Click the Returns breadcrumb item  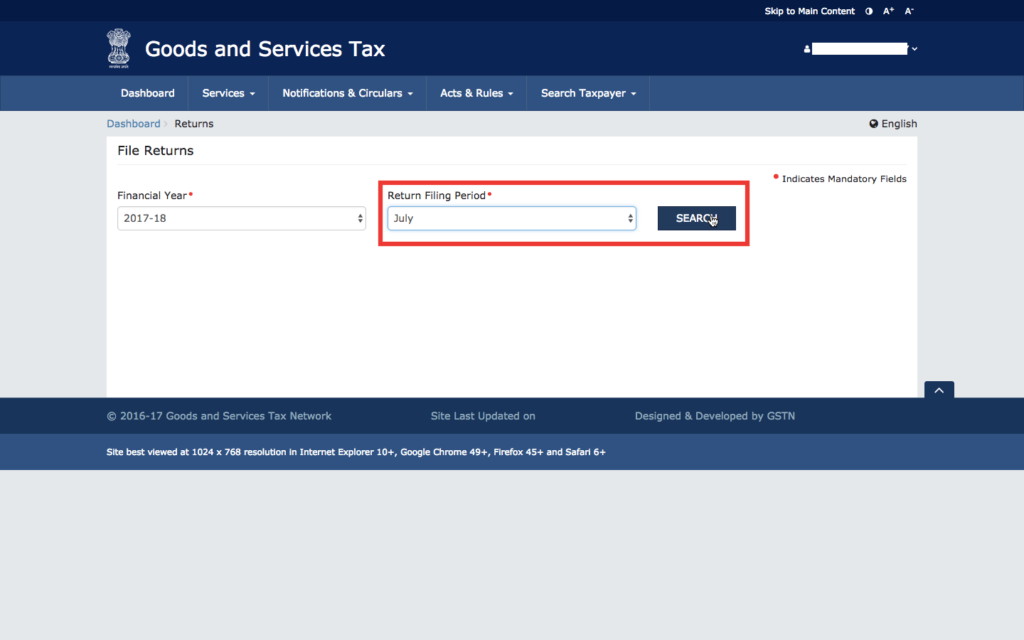pyautogui.click(x=194, y=124)
